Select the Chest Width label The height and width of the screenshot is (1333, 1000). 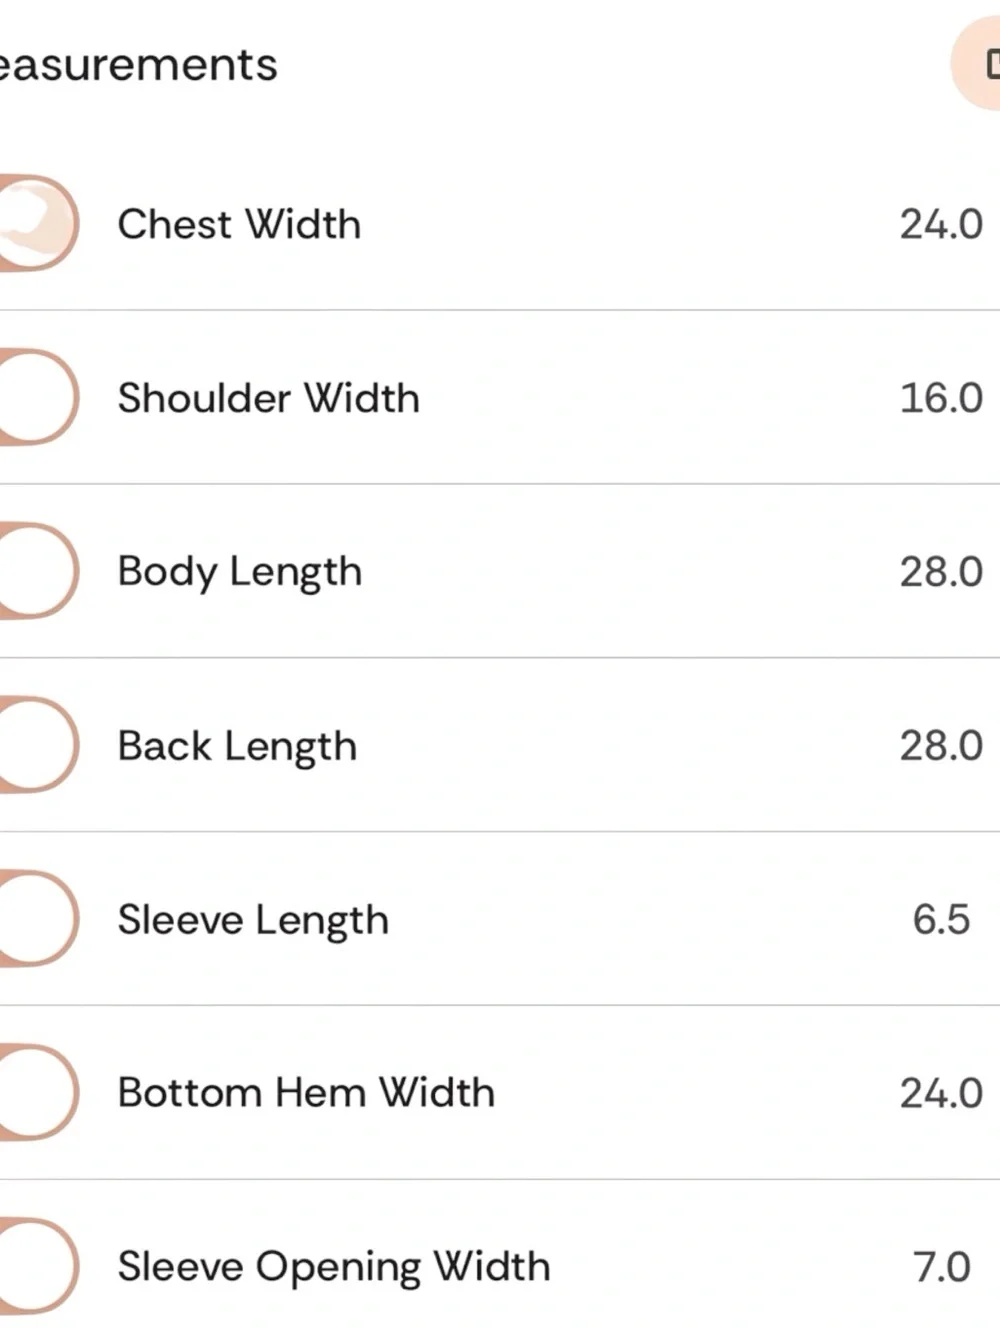pos(239,224)
